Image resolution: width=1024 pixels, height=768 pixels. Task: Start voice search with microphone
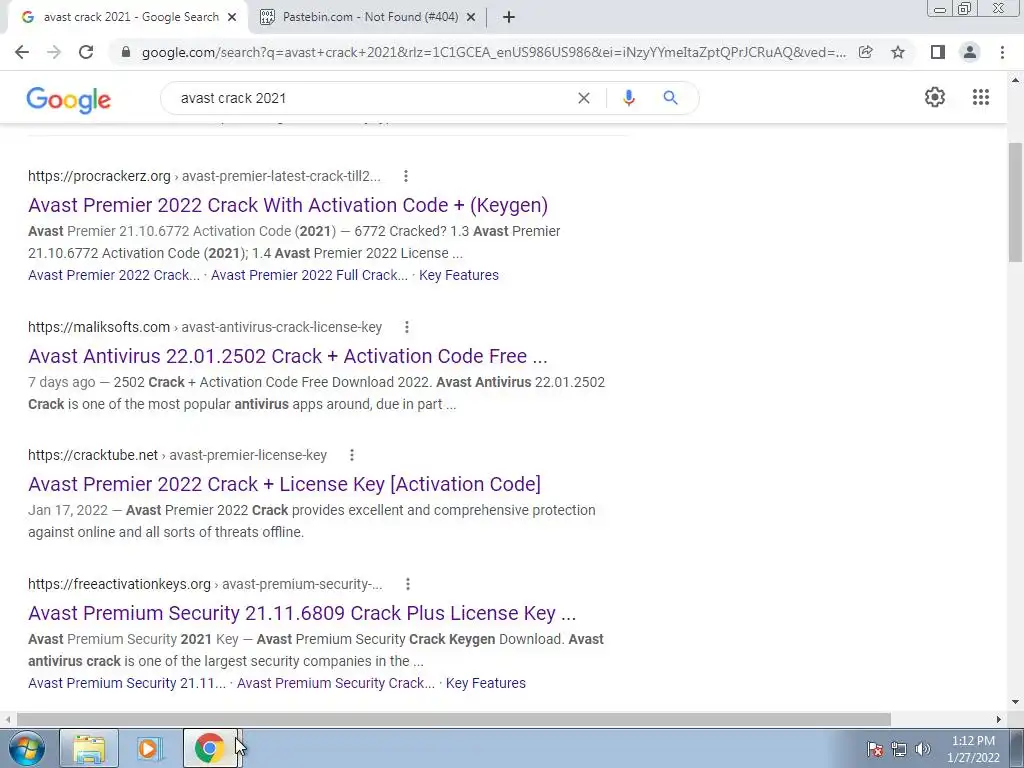tap(629, 98)
